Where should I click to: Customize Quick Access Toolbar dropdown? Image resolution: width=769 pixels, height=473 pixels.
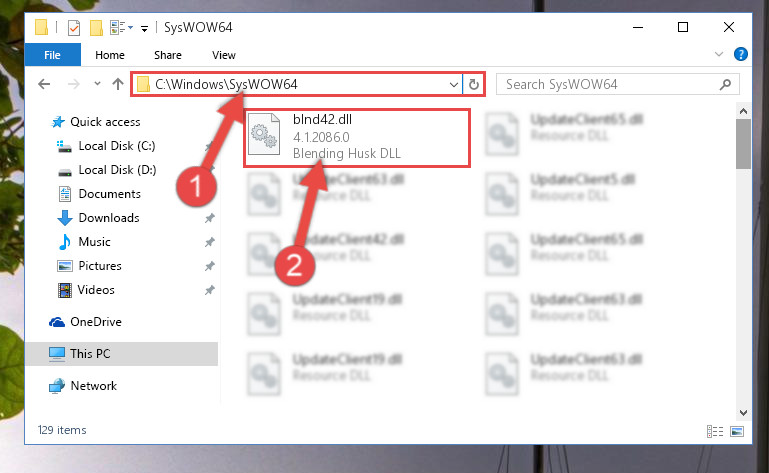point(144,28)
